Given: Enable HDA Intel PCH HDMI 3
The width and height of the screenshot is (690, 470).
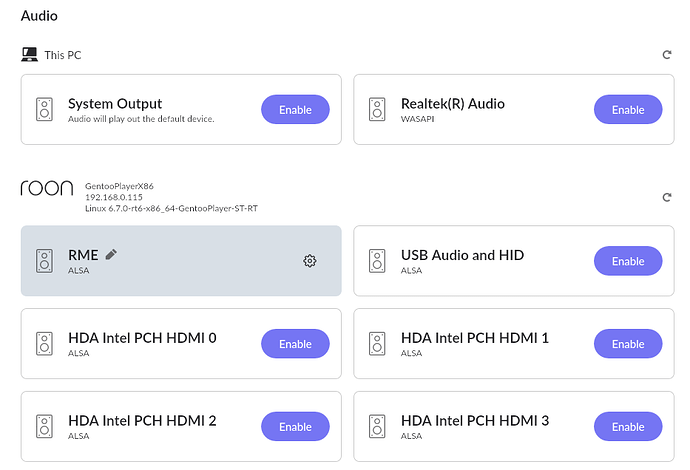Looking at the screenshot, I should 628,426.
